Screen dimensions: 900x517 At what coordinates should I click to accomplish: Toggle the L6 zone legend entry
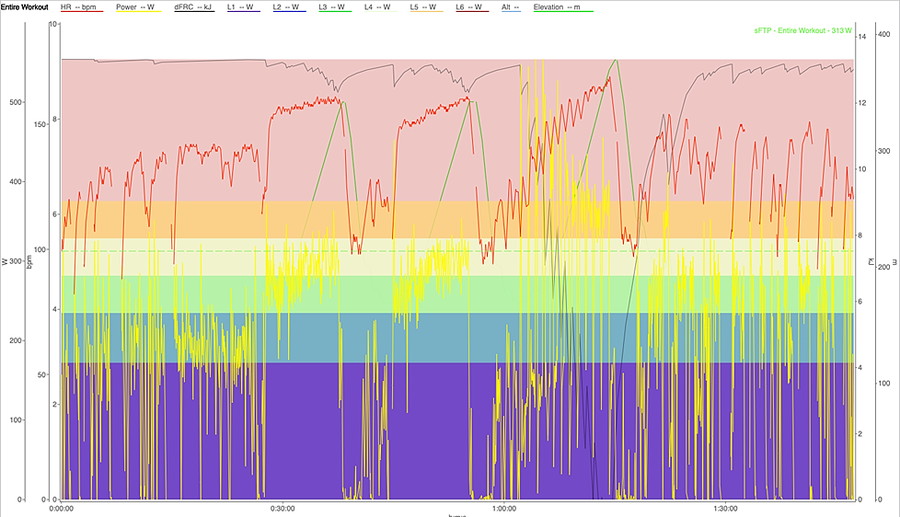[468, 7]
